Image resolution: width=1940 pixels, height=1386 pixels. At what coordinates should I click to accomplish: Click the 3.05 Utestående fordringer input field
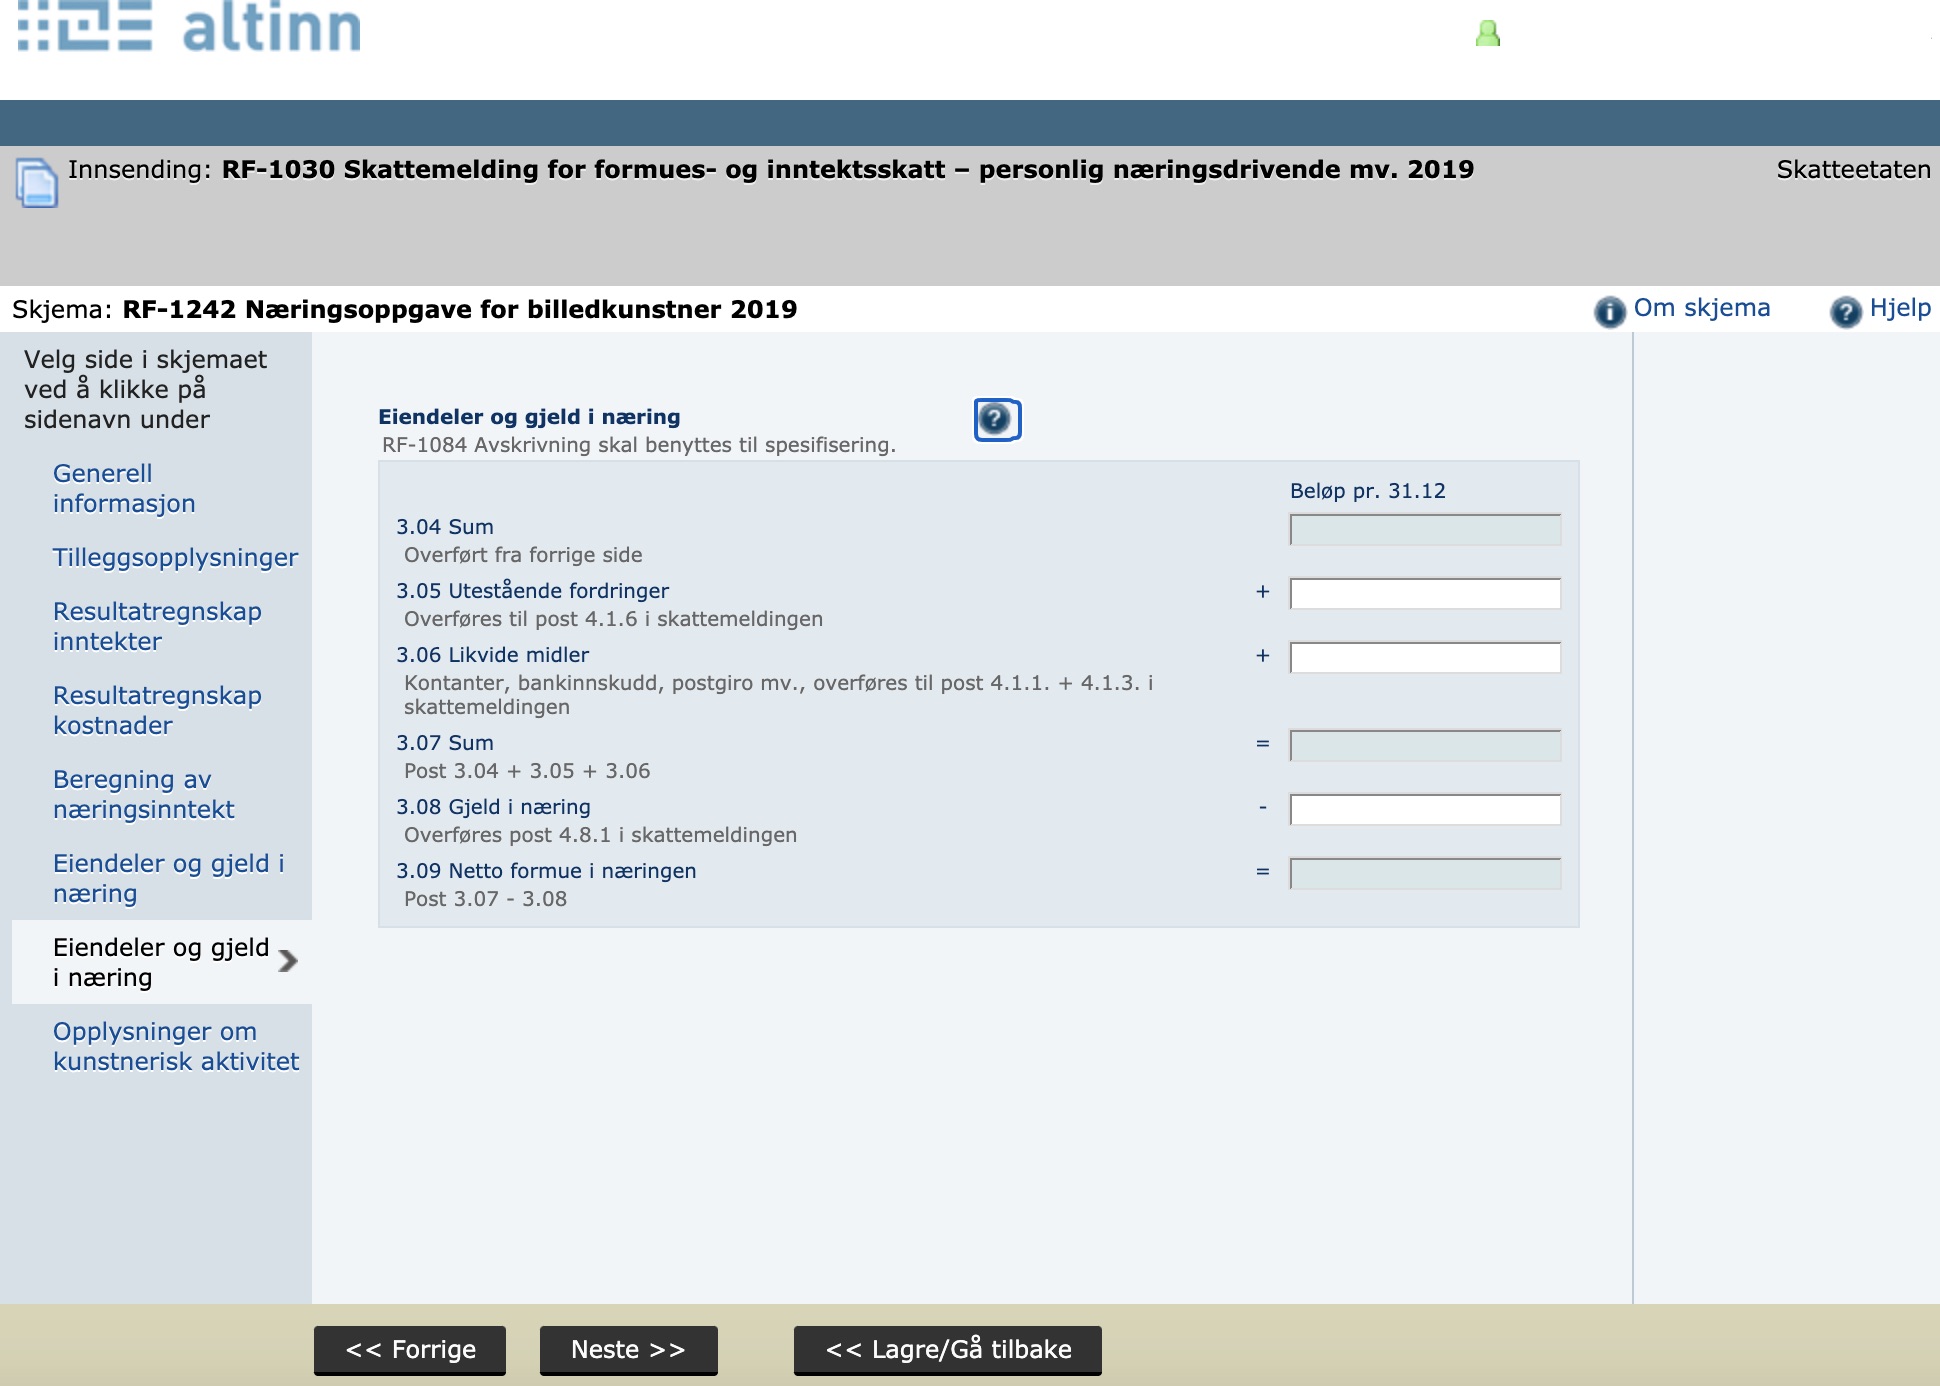click(x=1425, y=593)
